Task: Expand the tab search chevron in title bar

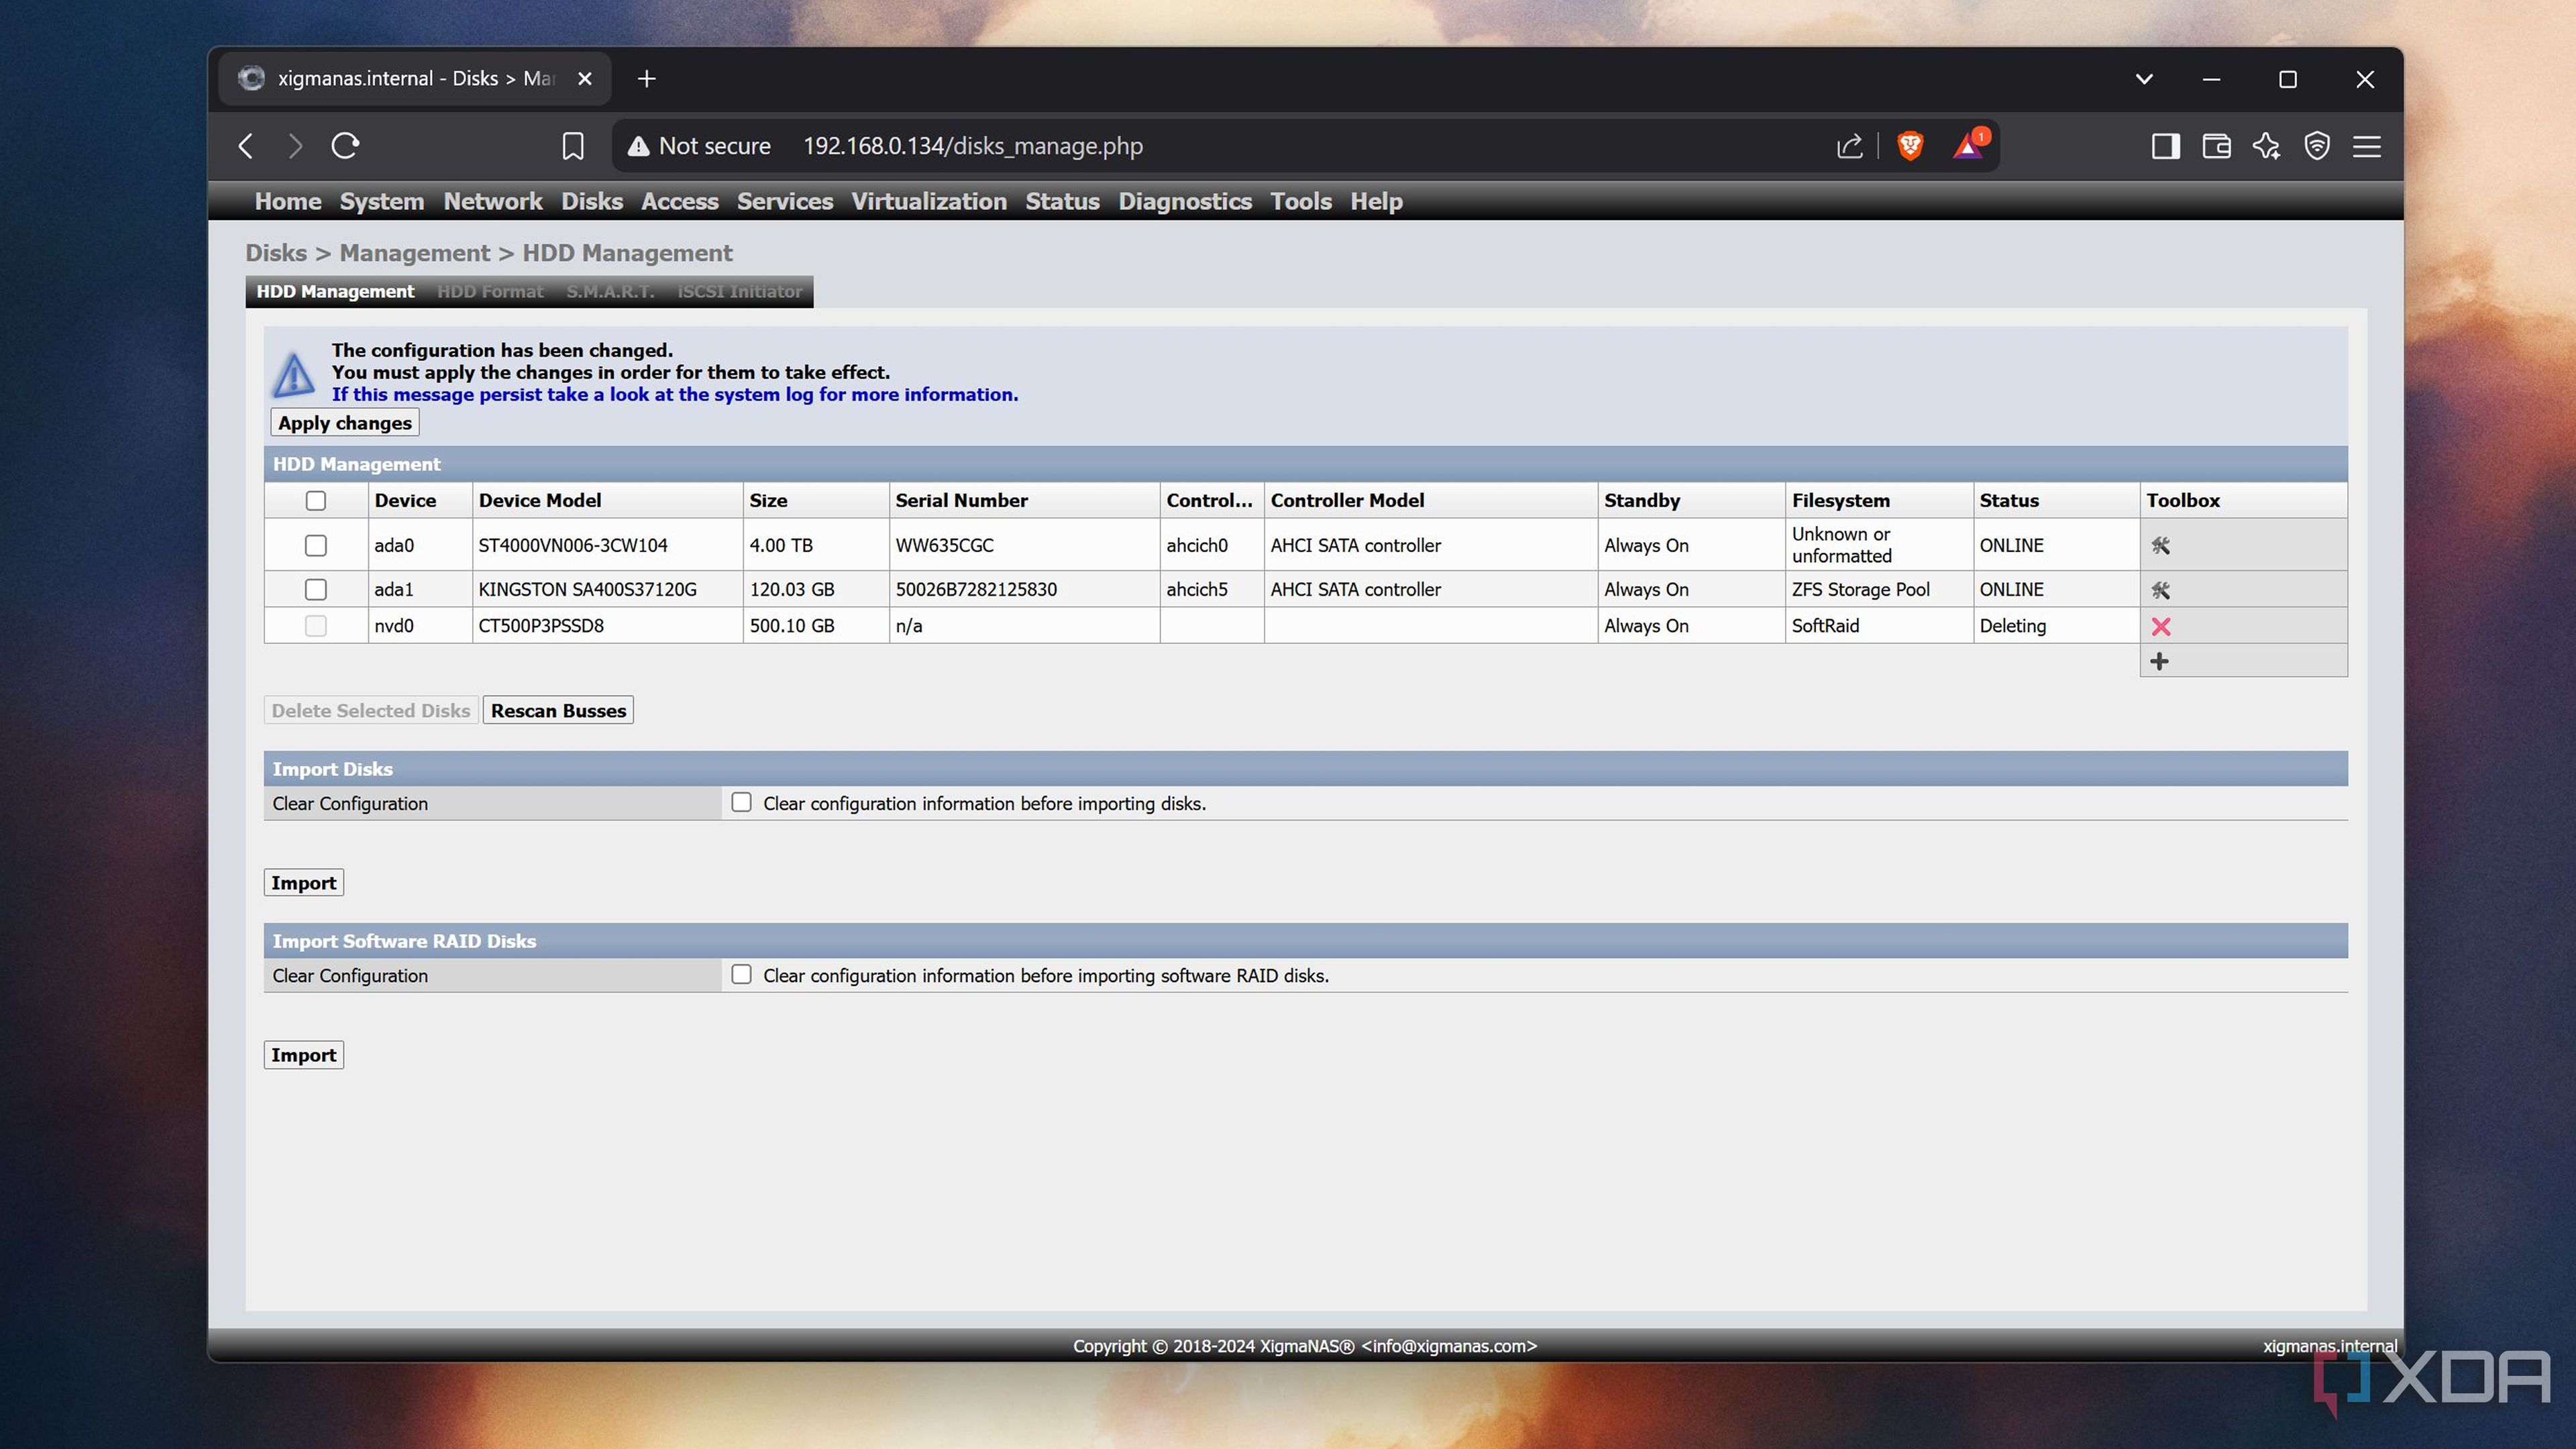Action: 2144,79
